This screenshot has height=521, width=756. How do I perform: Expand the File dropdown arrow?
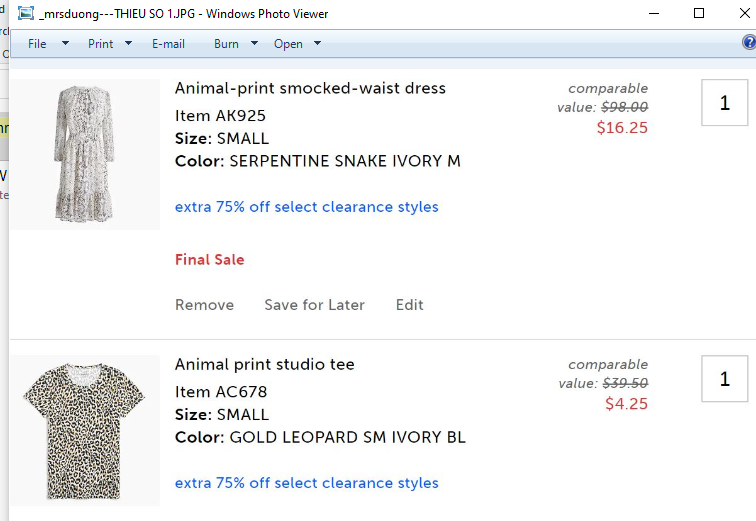pos(65,44)
